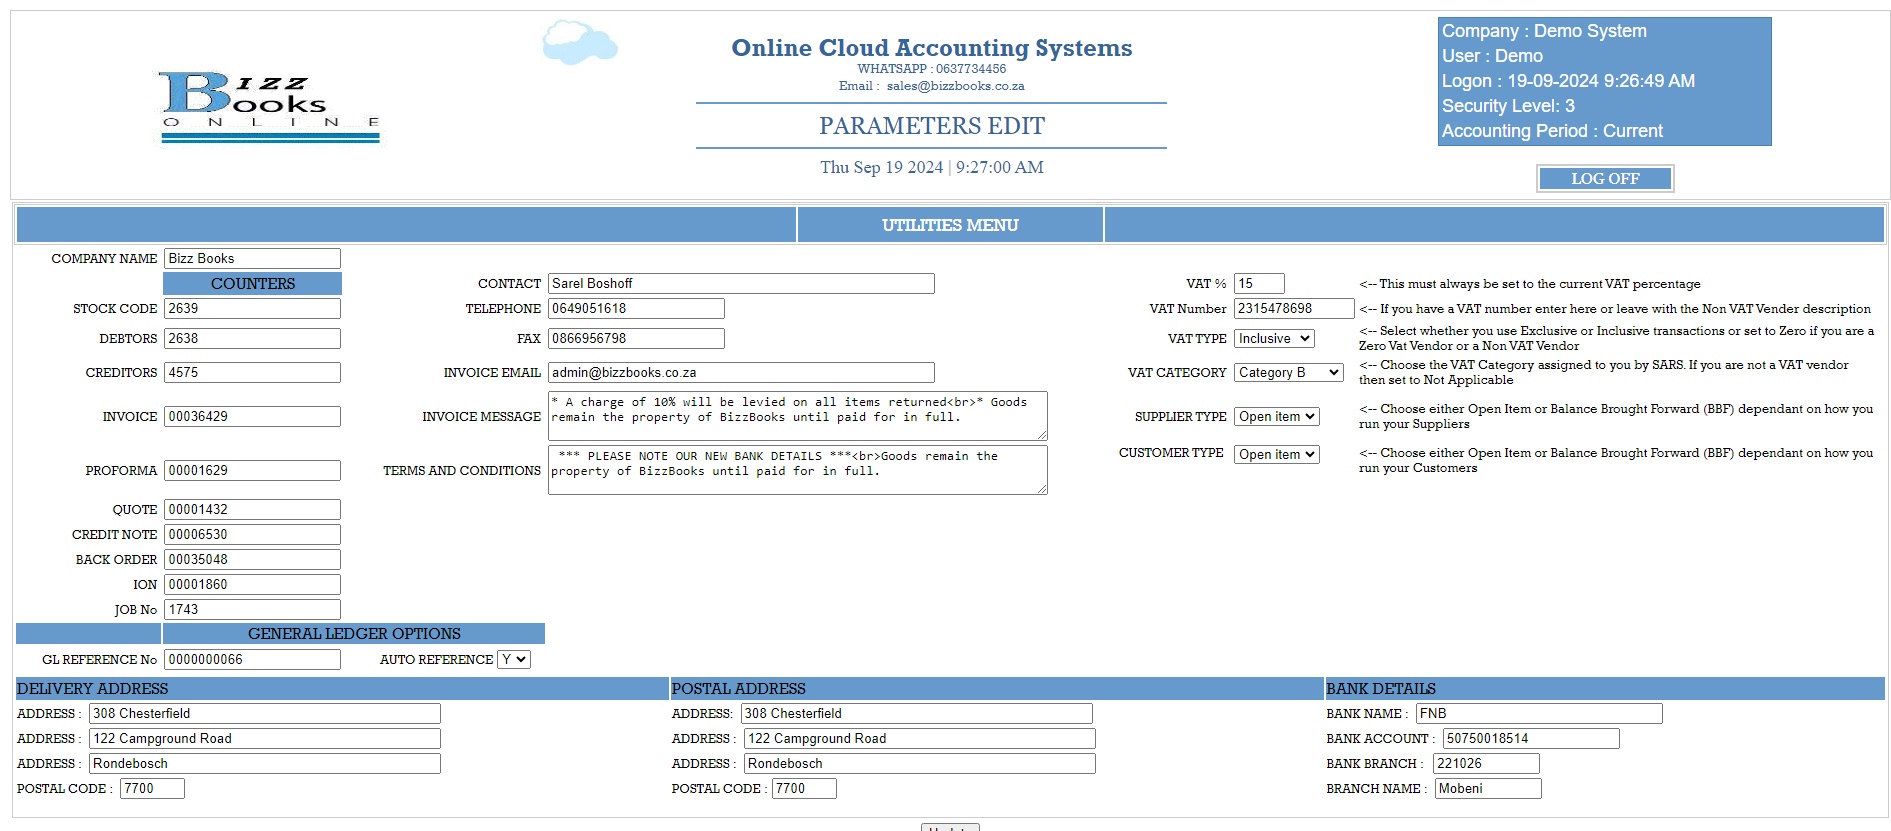Expand the CUSTOMER TYPE dropdown
Screen dimensions: 1891x831
coord(1277,455)
